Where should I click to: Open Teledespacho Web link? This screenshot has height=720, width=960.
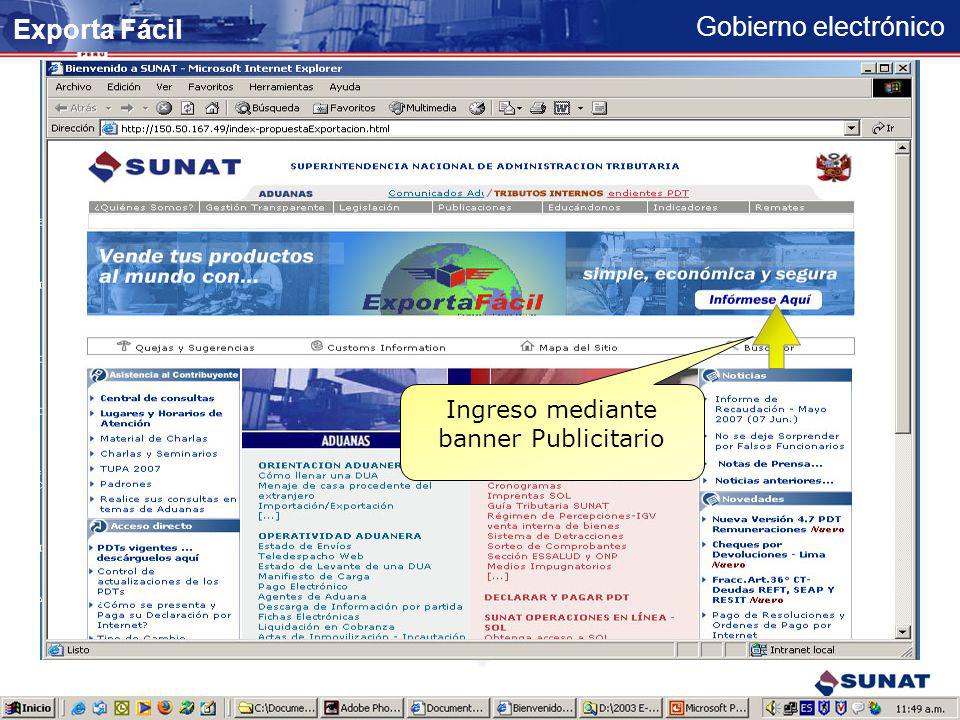point(311,556)
